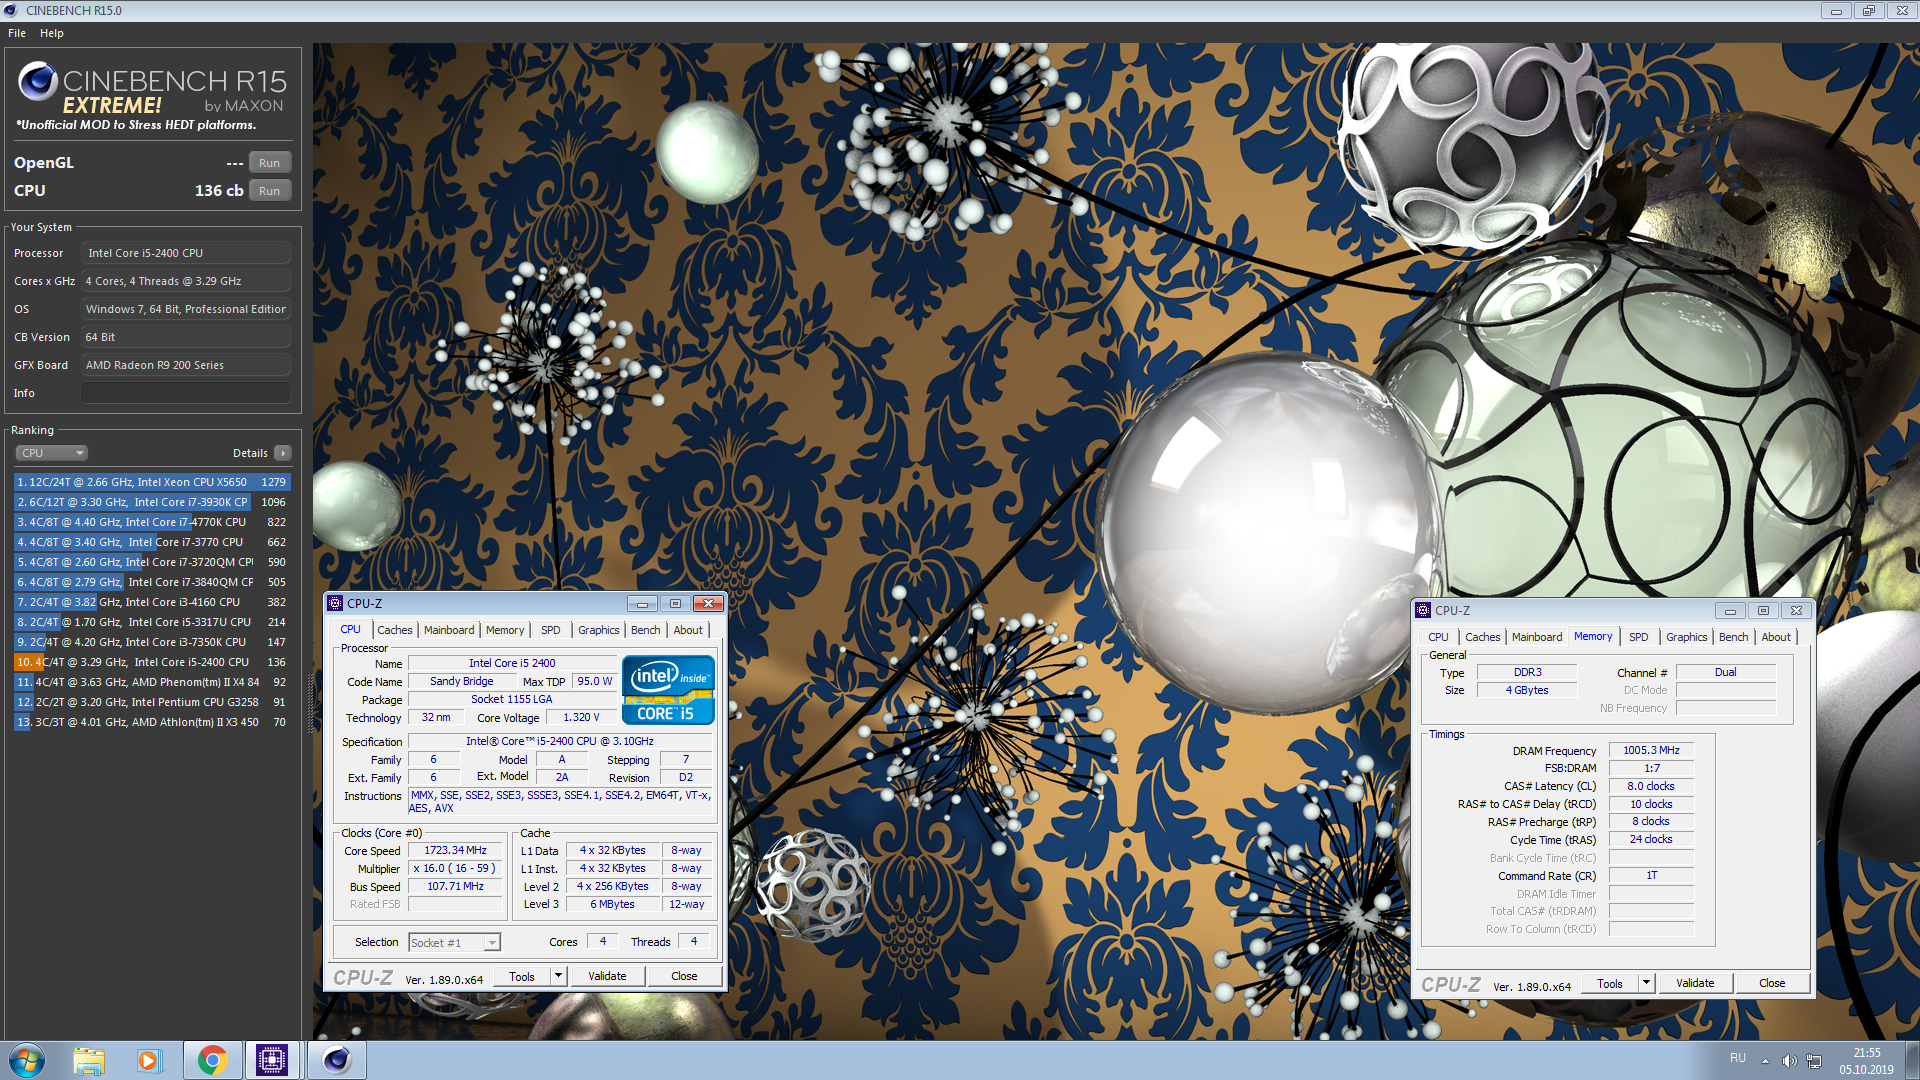Open Google Chrome from taskbar

coord(212,1060)
